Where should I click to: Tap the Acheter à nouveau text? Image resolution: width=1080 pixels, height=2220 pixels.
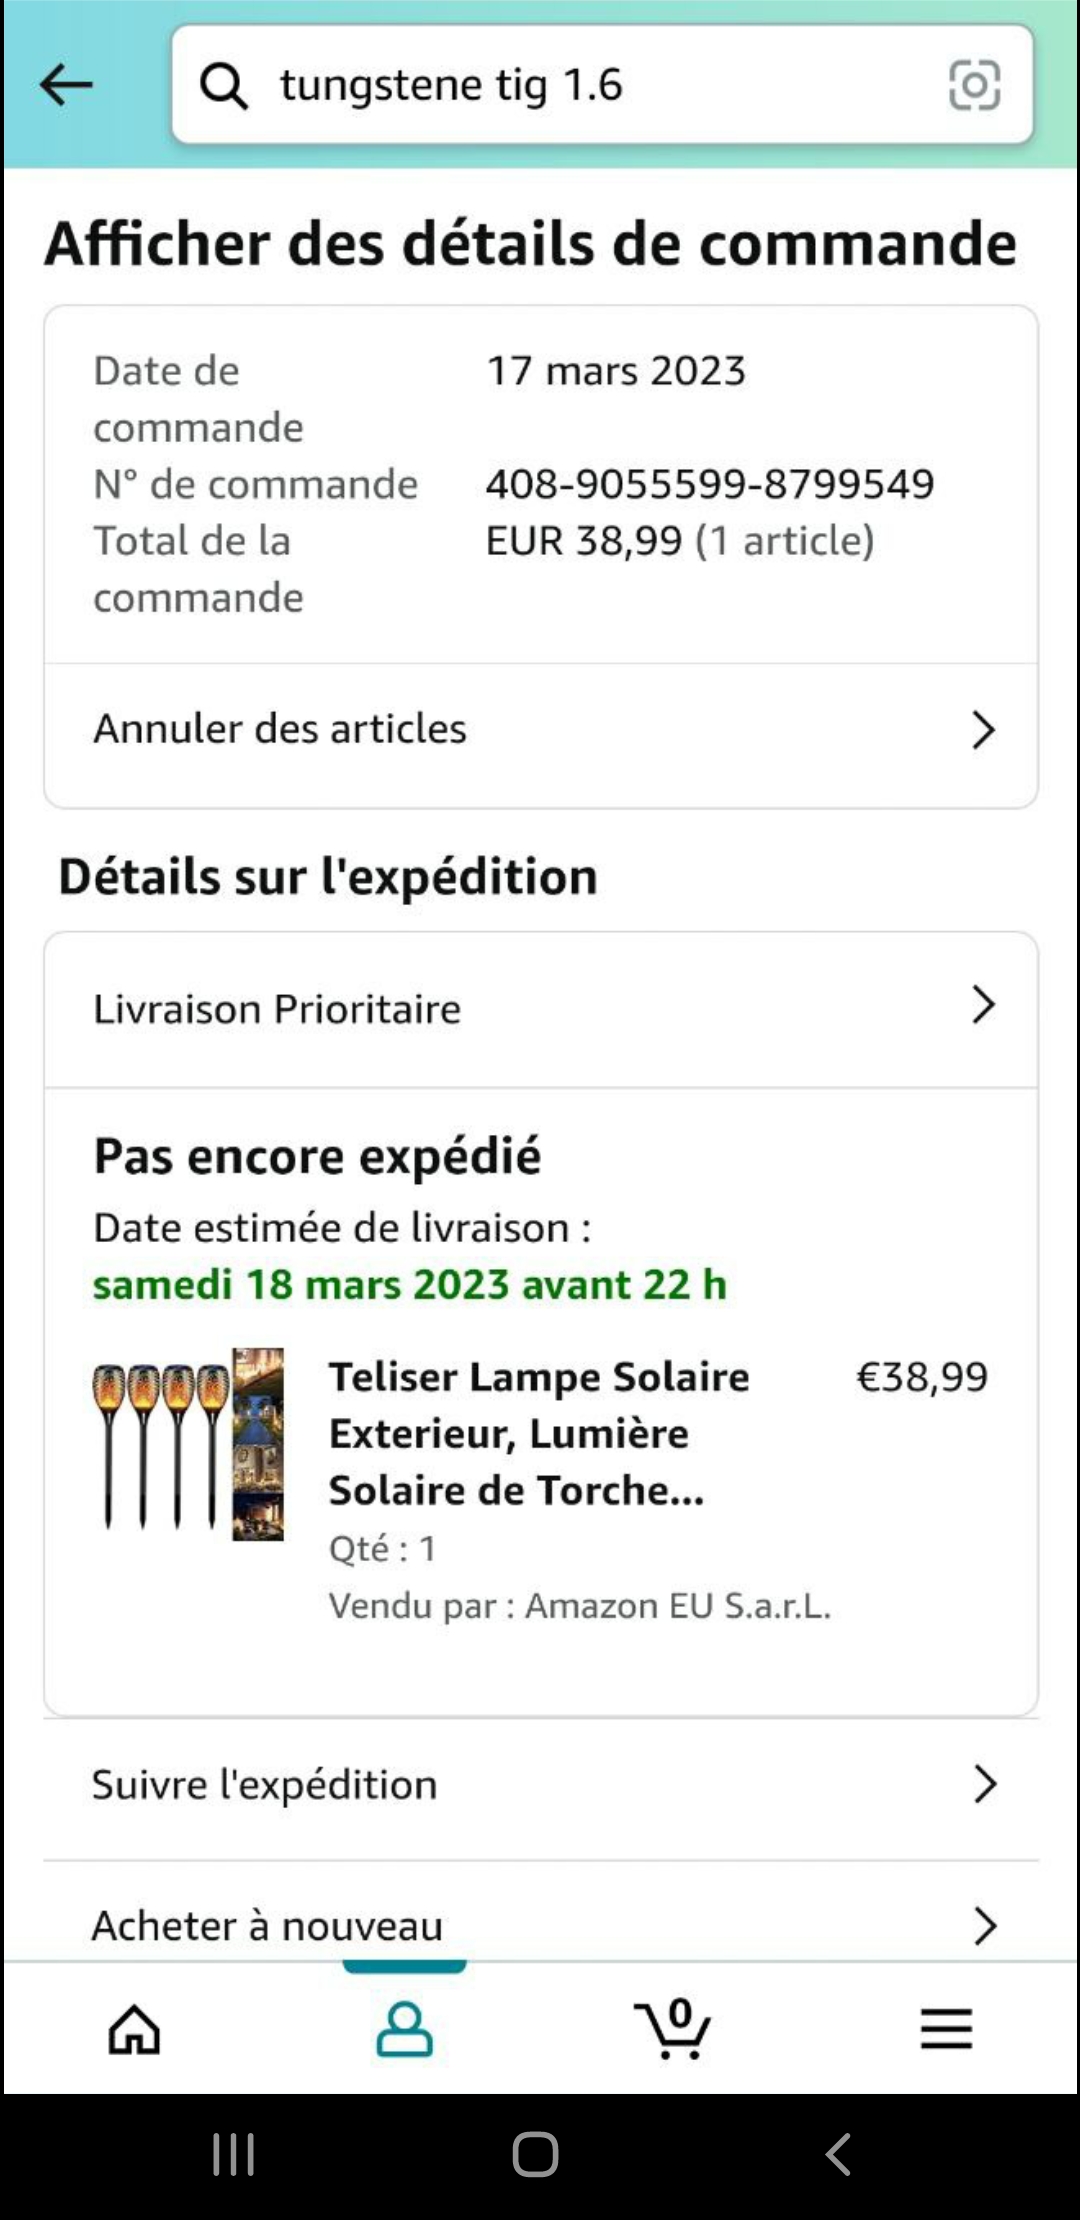pyautogui.click(x=267, y=1926)
